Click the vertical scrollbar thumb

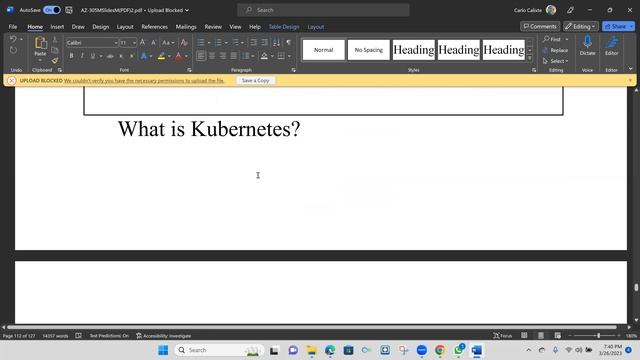[x=636, y=287]
